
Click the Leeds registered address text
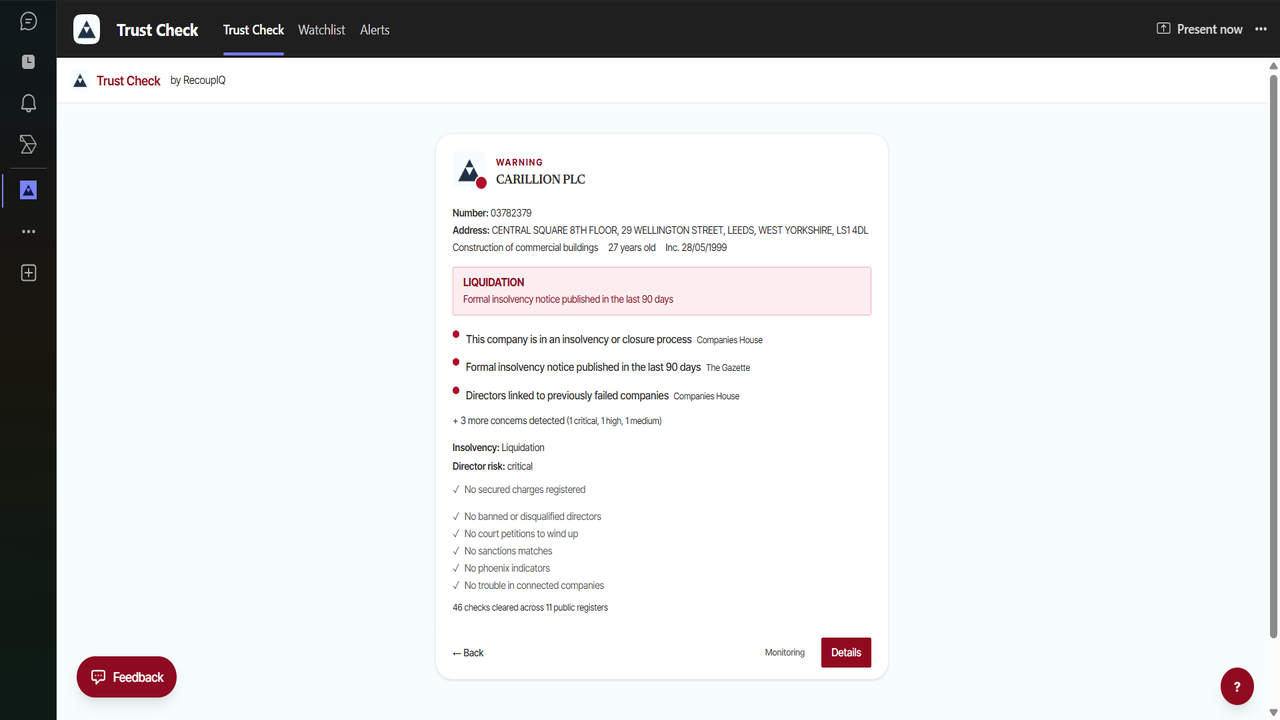[x=680, y=230]
